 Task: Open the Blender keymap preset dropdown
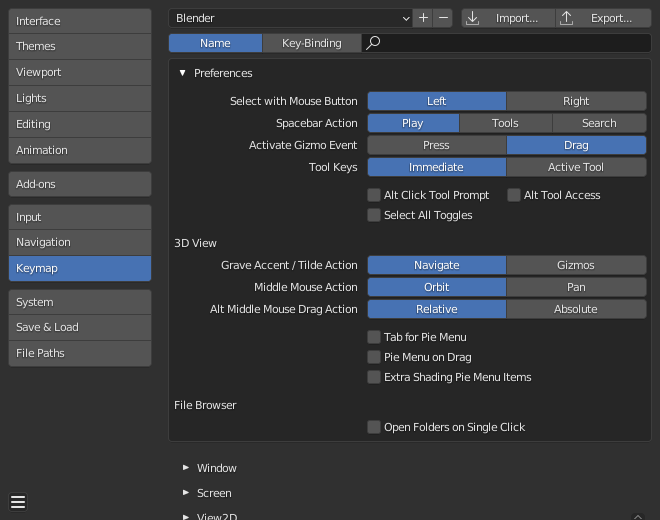291,18
